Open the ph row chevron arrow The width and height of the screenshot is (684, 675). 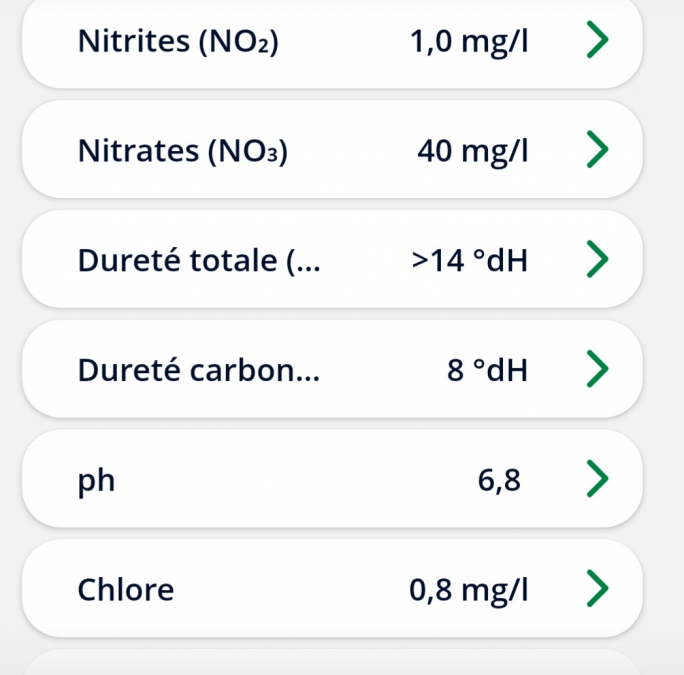coord(597,479)
